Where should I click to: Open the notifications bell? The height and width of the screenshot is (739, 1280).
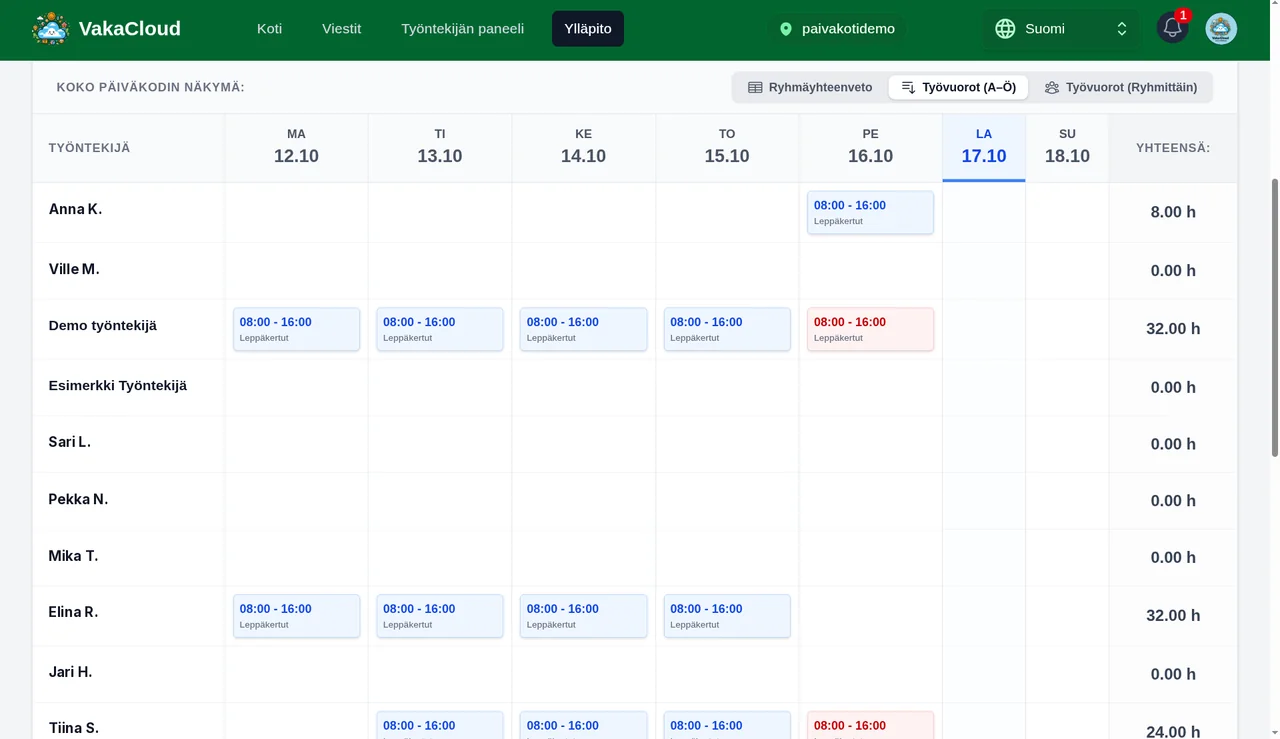click(x=1172, y=28)
